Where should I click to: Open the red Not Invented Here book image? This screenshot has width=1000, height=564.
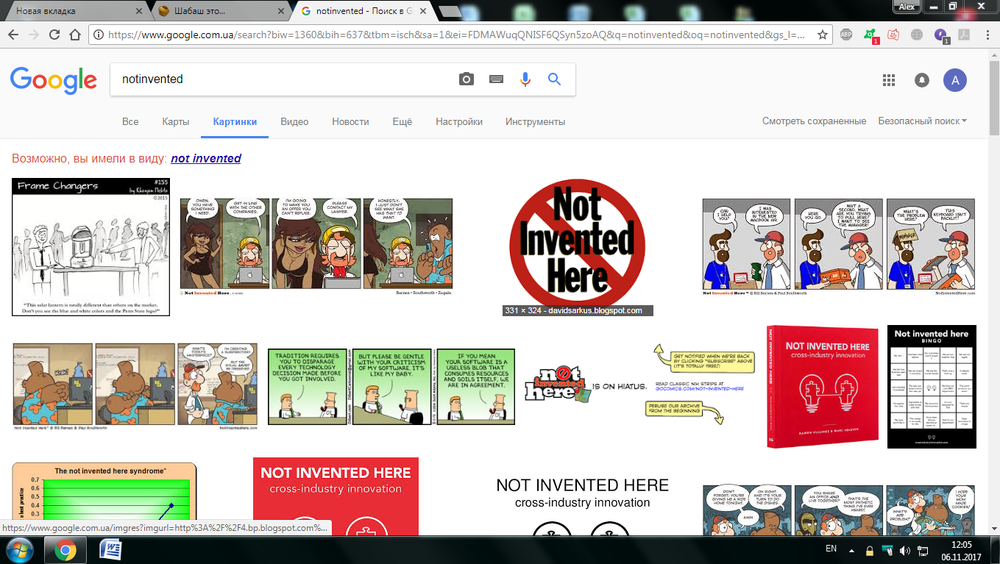coord(823,387)
